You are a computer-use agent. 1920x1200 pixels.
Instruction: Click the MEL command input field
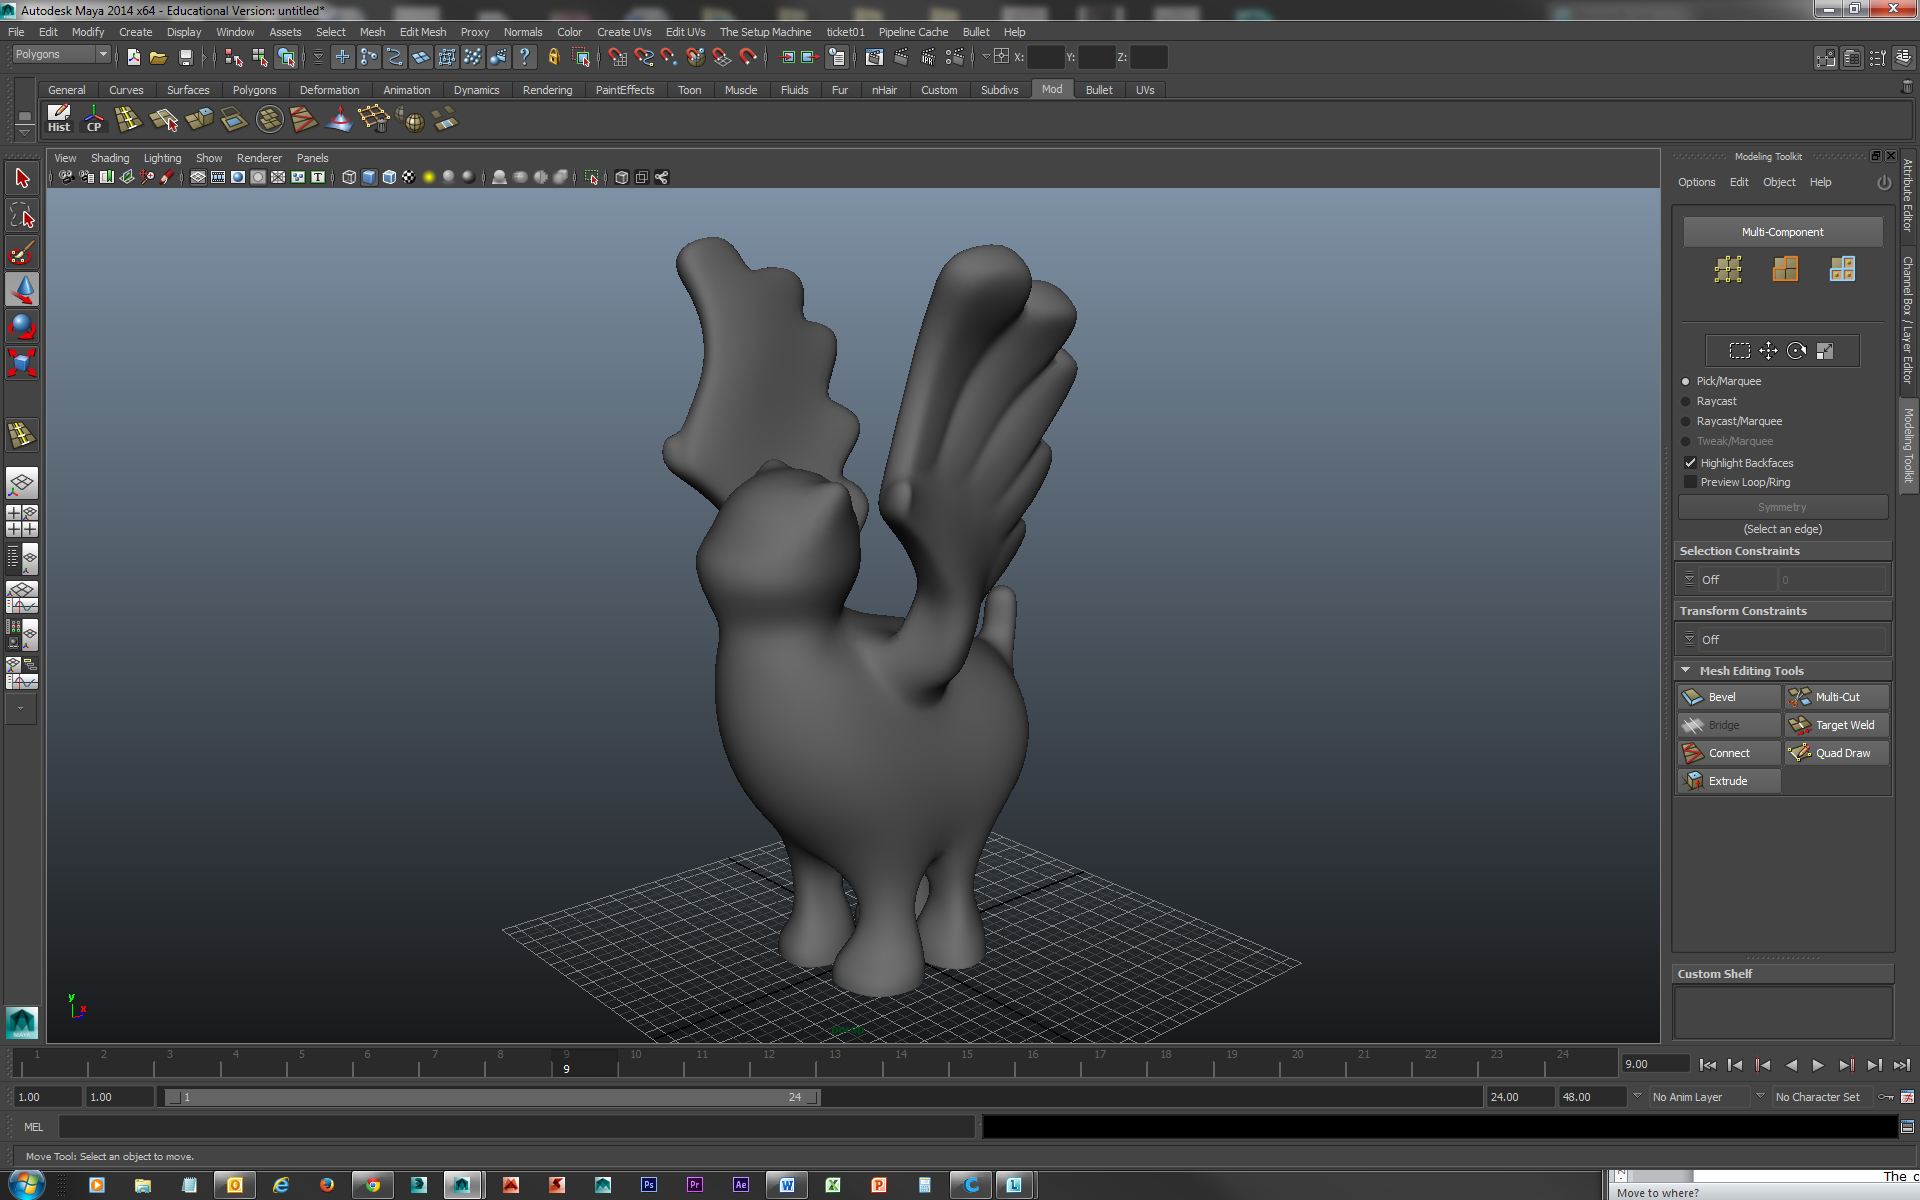click(515, 1127)
